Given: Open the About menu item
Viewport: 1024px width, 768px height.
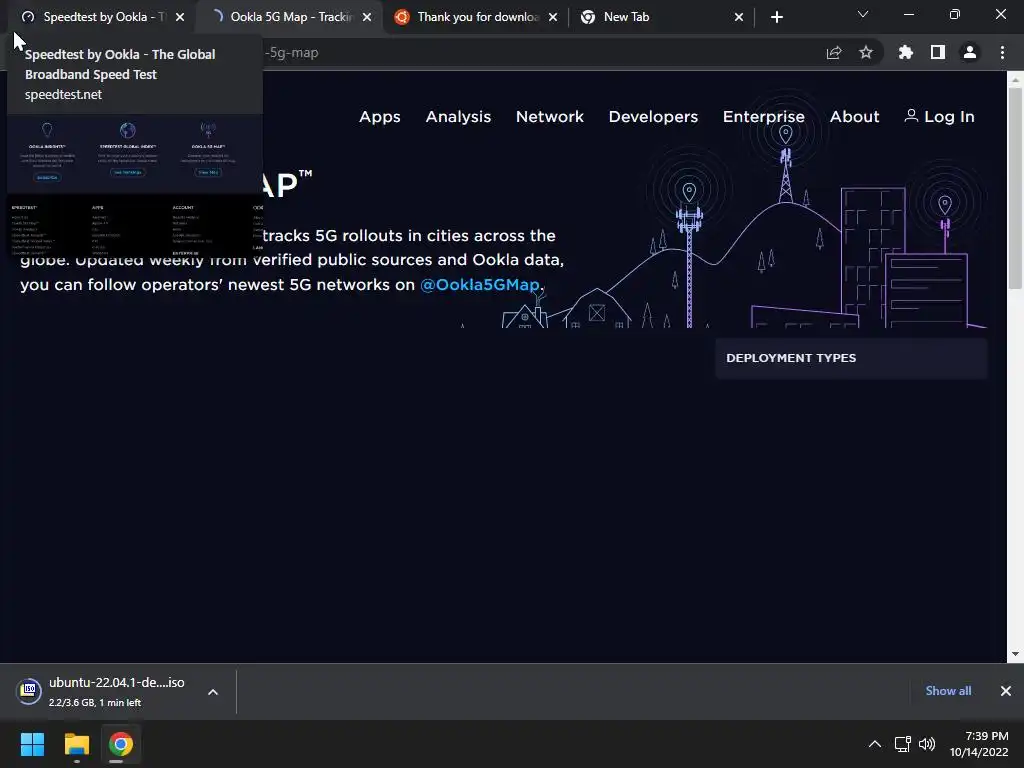Looking at the screenshot, I should 854,117.
